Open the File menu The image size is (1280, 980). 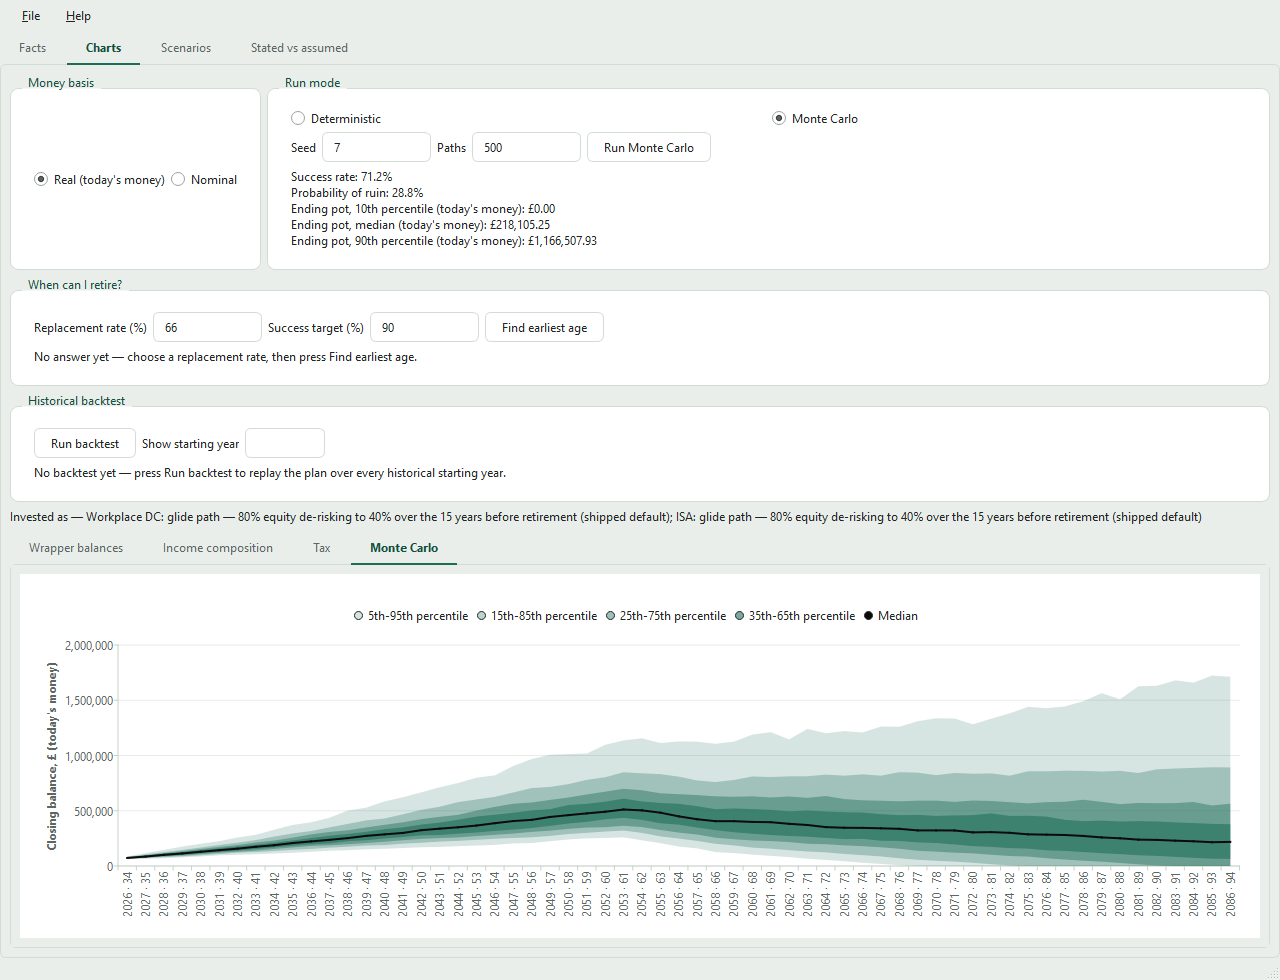click(x=31, y=16)
